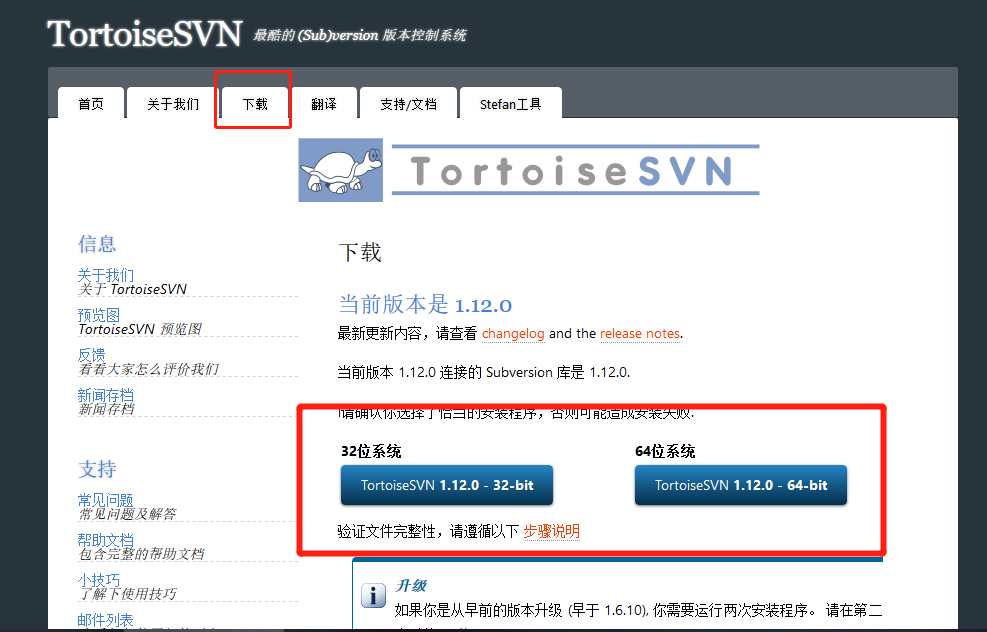Click the 64位系统 label

pos(665,451)
